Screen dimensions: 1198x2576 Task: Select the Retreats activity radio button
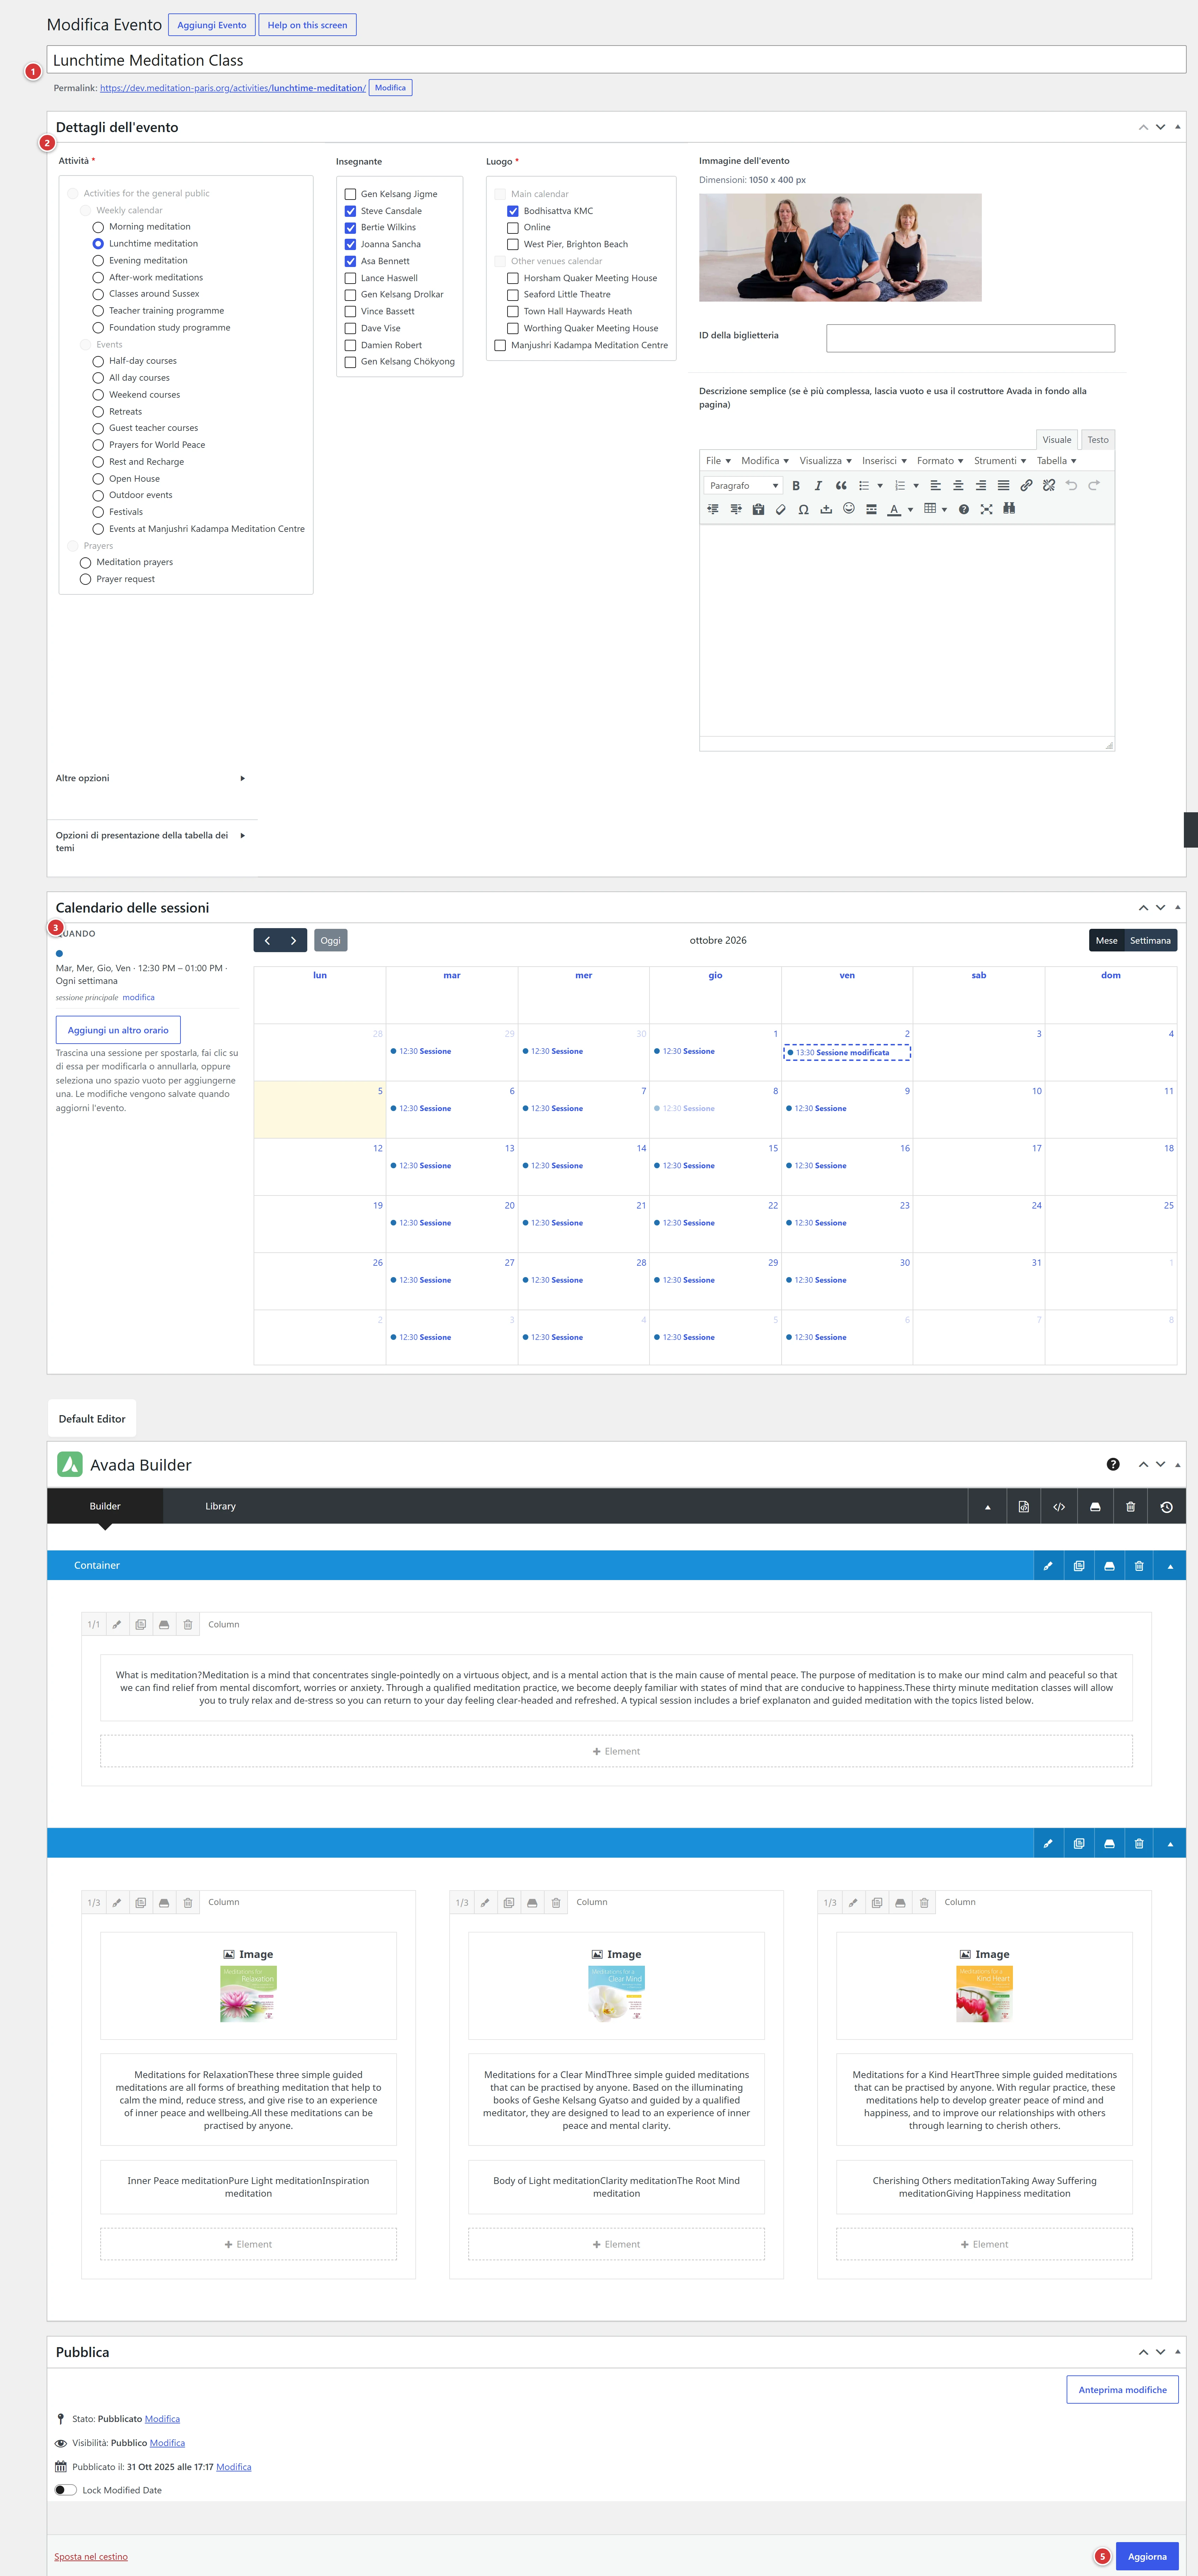[x=98, y=412]
